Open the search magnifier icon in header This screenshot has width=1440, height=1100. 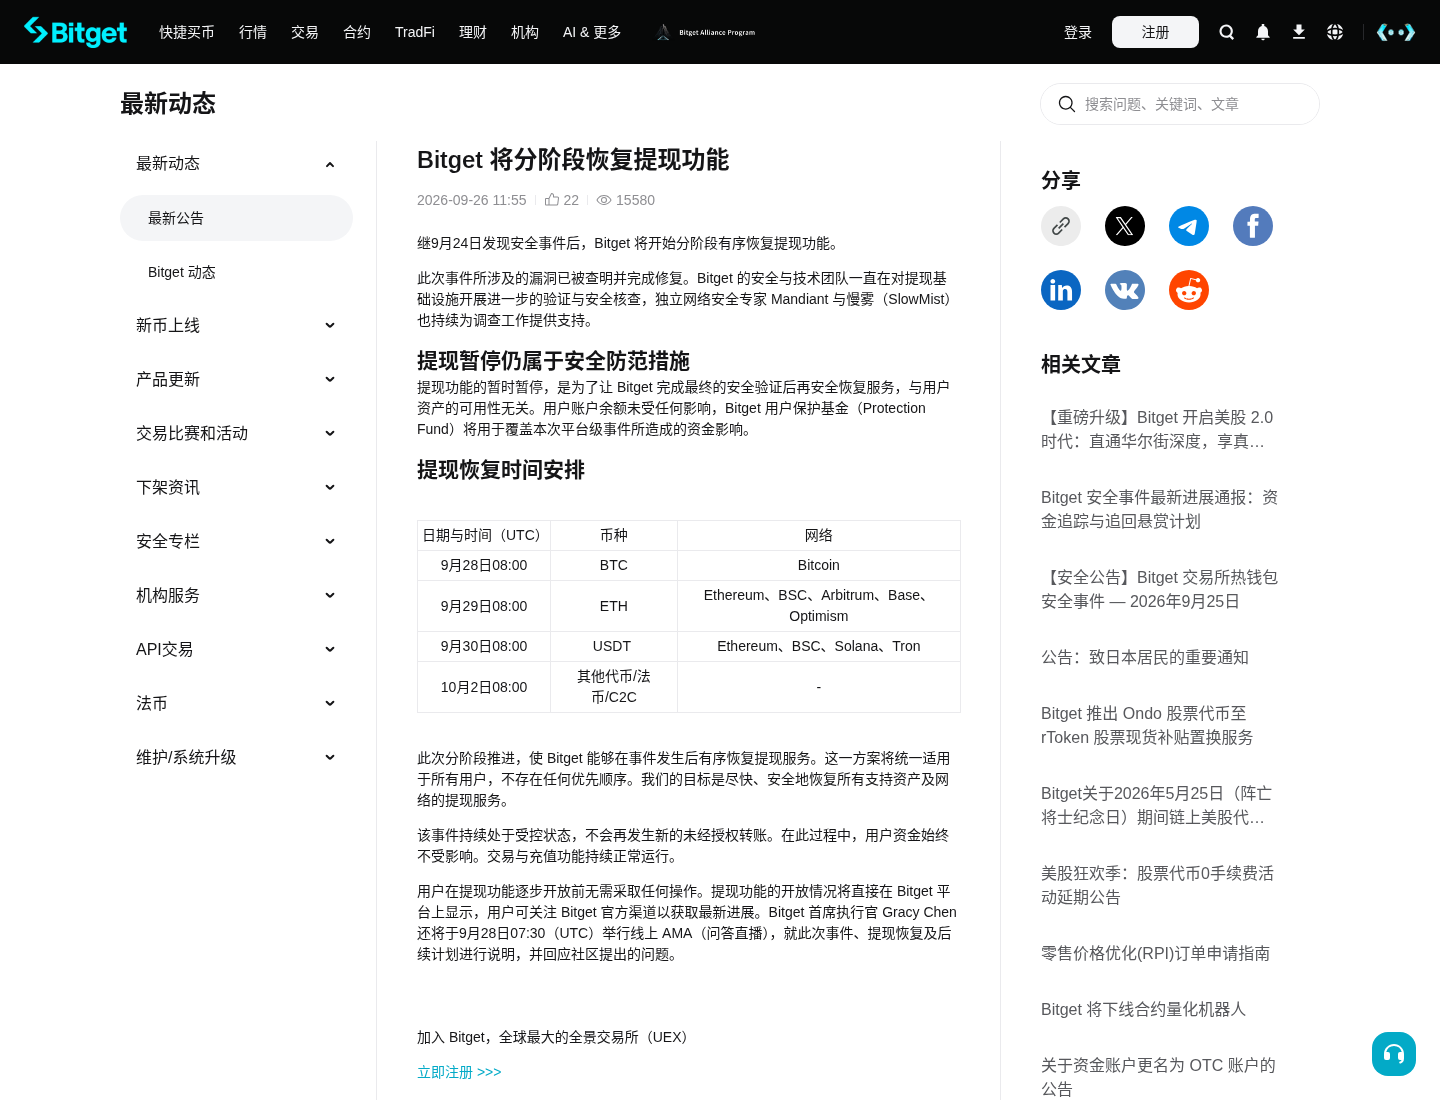coord(1227,32)
